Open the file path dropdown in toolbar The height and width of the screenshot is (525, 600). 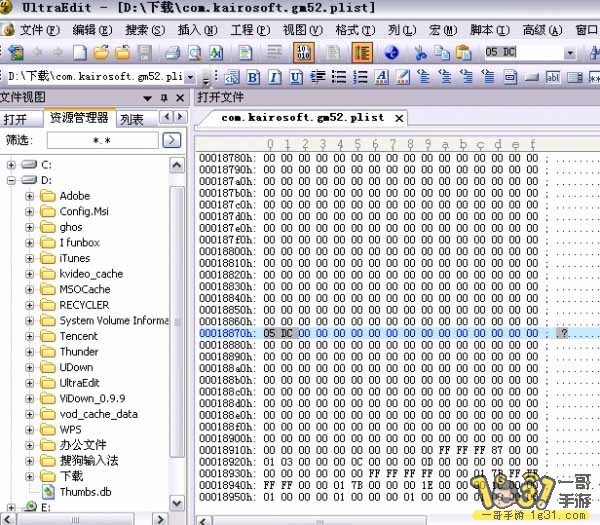click(x=190, y=77)
